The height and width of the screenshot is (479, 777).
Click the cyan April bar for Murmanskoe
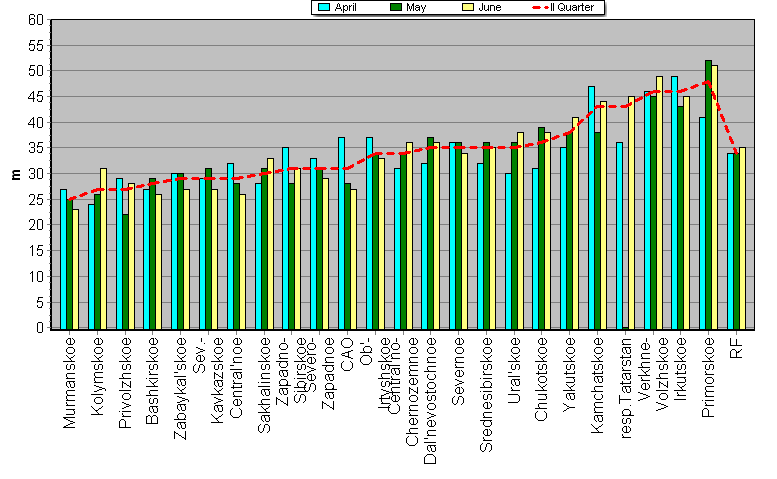(63, 260)
